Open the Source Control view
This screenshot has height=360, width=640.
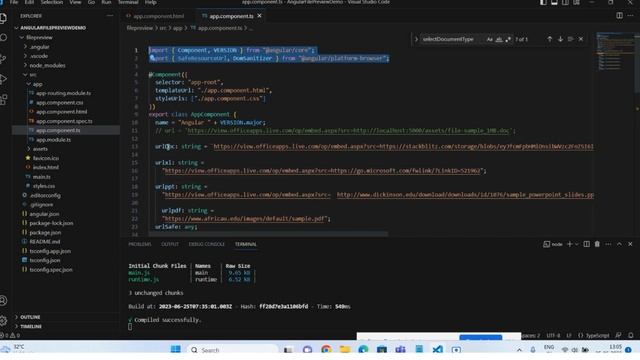3,59
